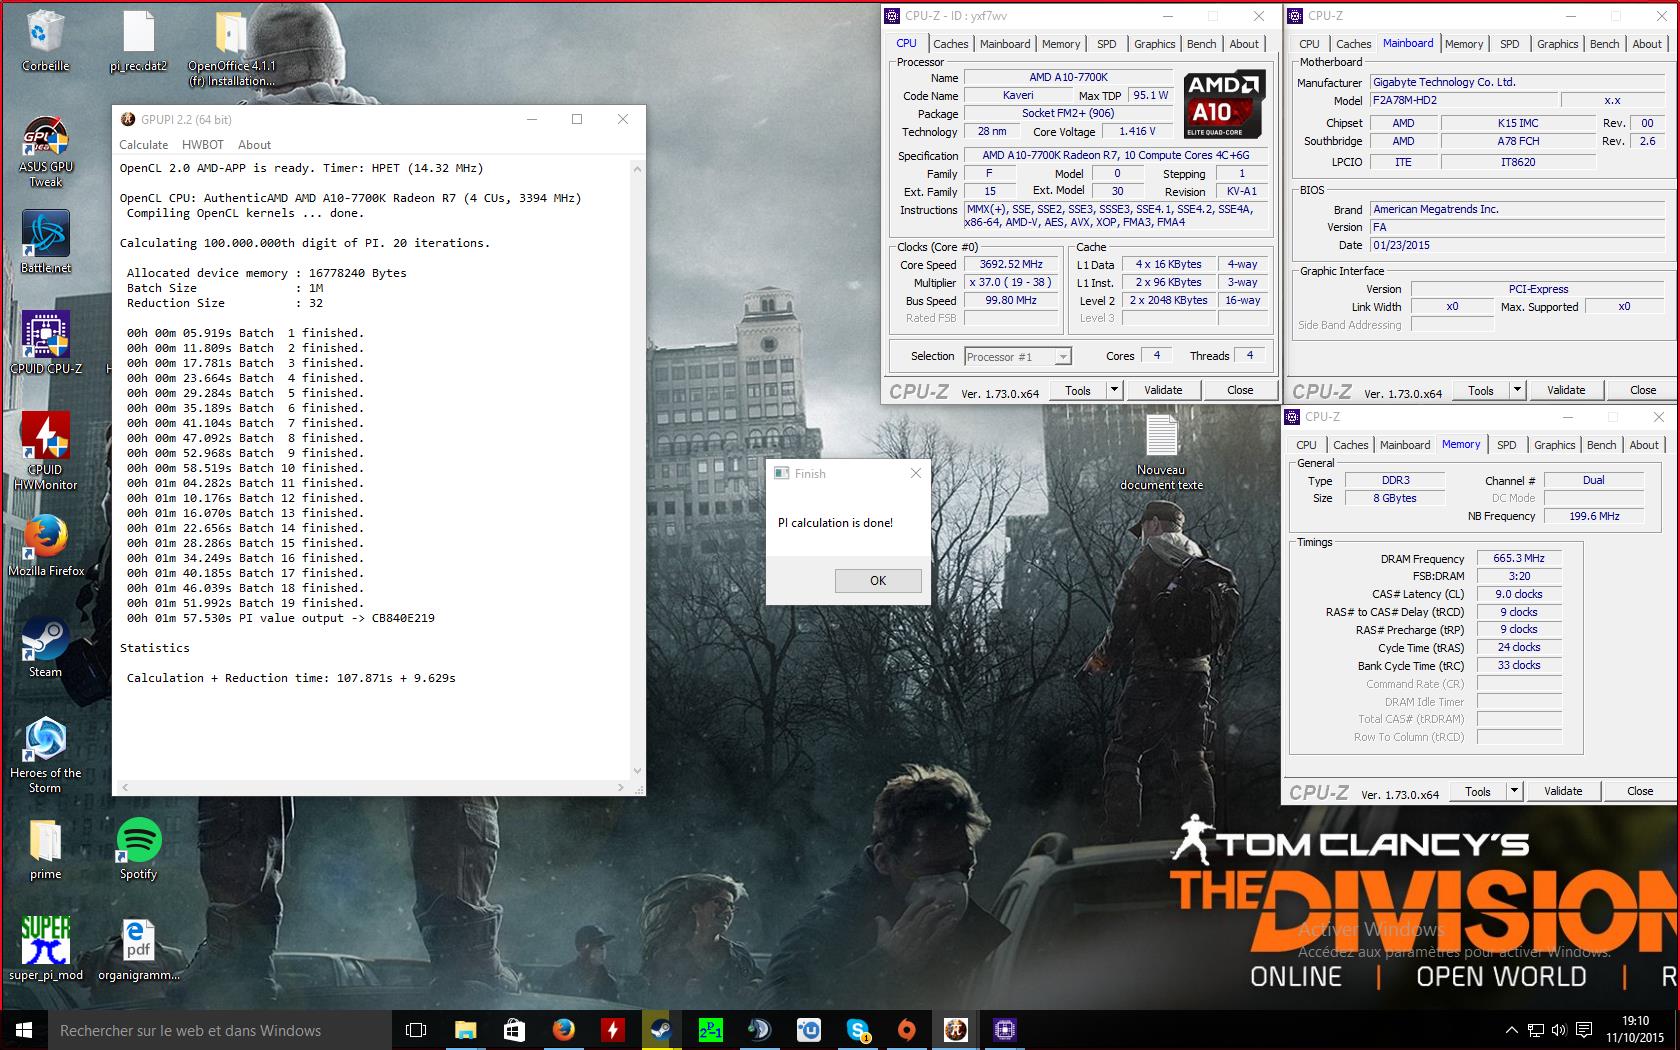Open About menu in GPUPI
This screenshot has width=1680, height=1050.
click(x=254, y=145)
